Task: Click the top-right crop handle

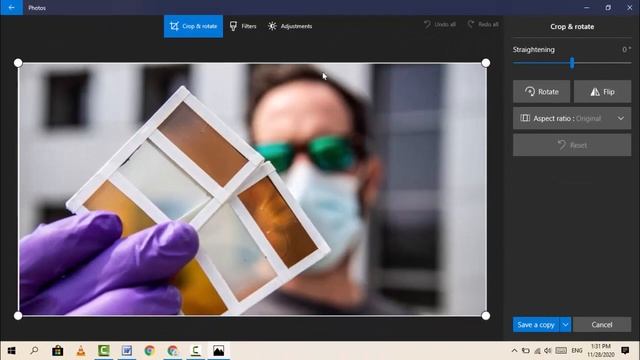Action: (x=486, y=63)
